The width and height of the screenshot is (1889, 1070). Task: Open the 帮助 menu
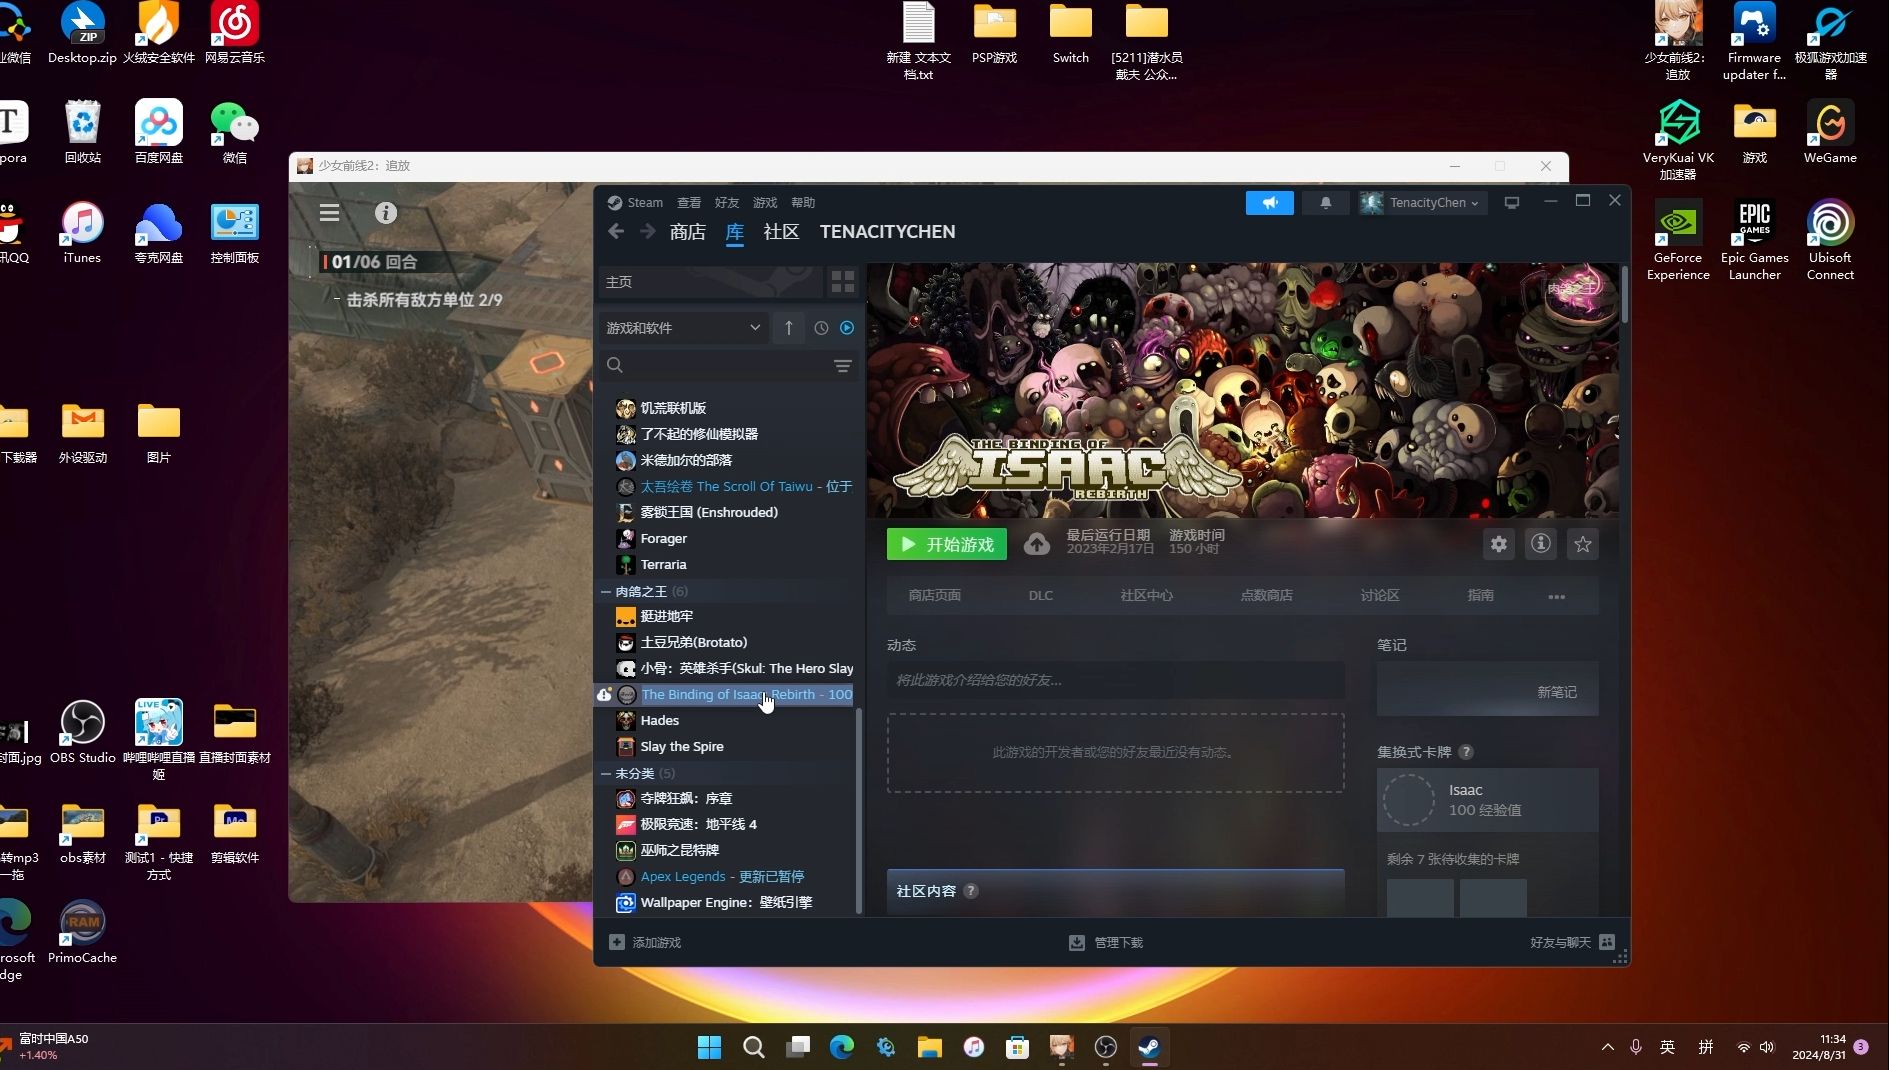[803, 203]
